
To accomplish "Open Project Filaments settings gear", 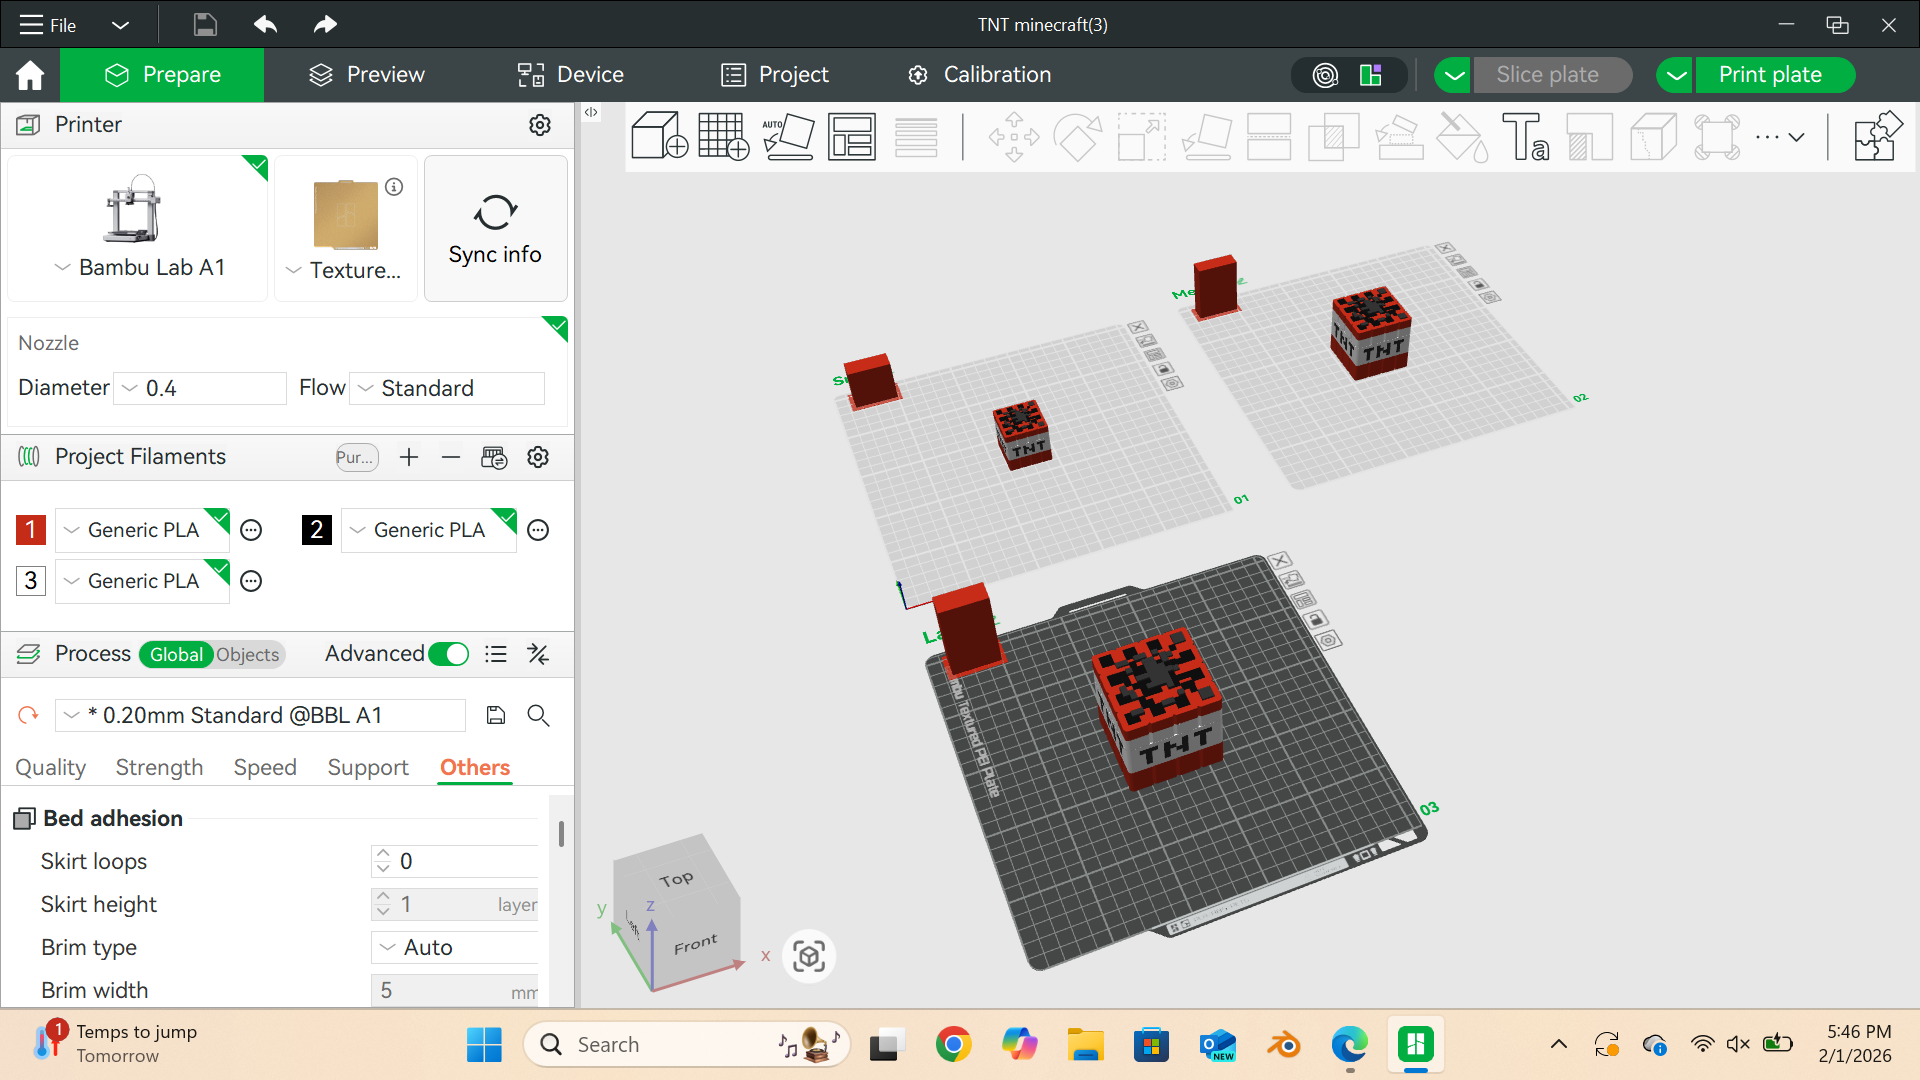I will (x=538, y=457).
